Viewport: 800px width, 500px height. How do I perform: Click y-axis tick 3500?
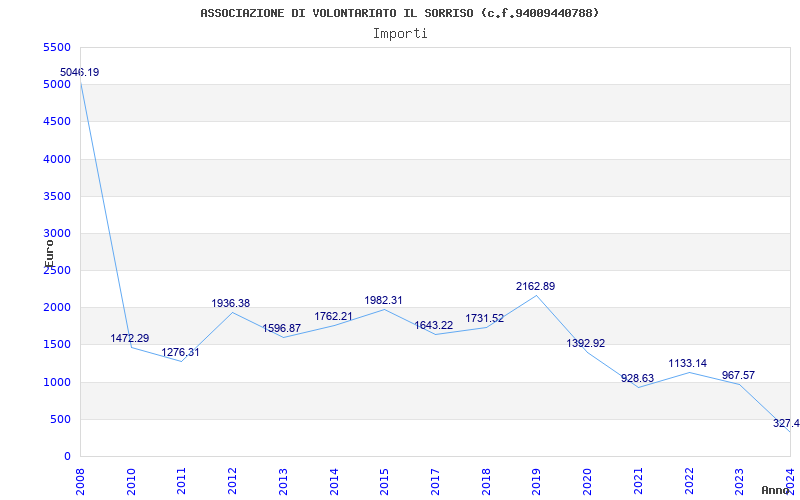[x=57, y=196]
